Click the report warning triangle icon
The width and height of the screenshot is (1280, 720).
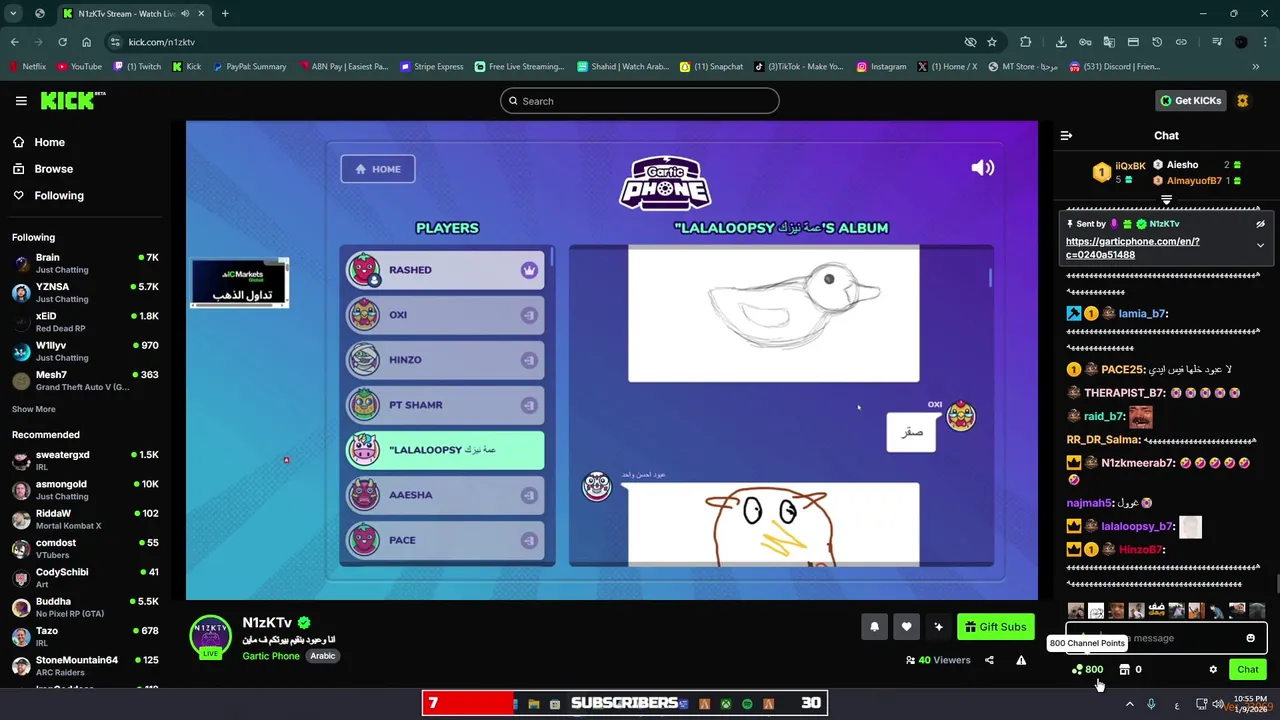[1021, 660]
